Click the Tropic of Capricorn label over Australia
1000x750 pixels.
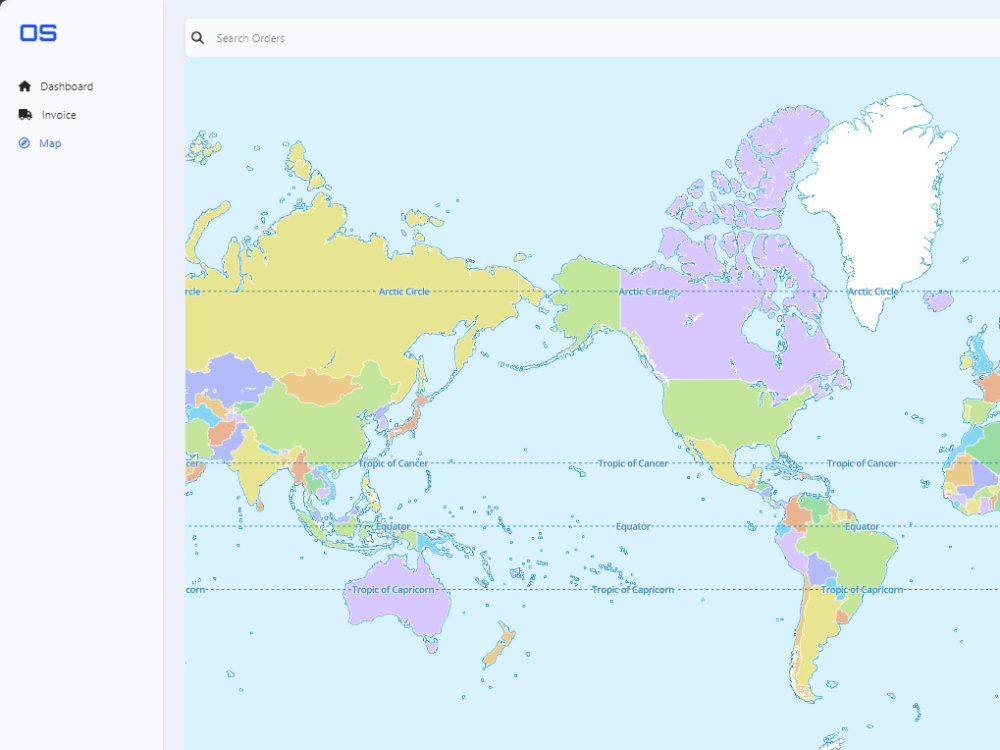pyautogui.click(x=393, y=590)
